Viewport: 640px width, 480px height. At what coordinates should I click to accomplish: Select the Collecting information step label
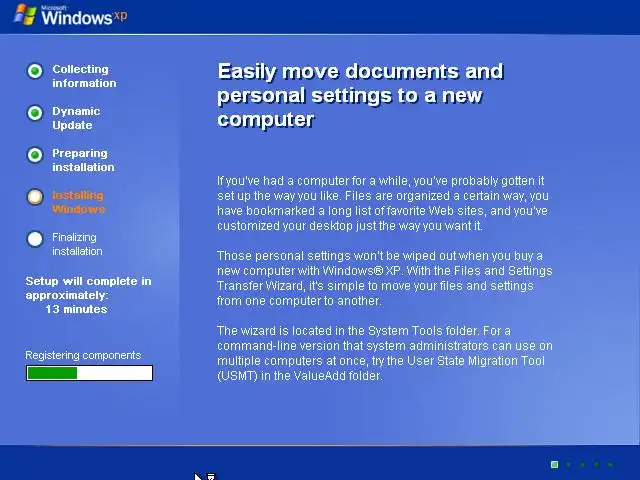(x=84, y=76)
